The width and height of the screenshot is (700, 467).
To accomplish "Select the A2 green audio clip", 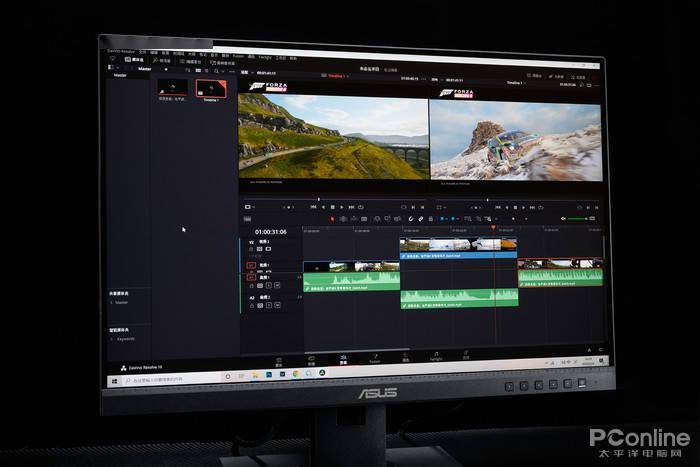I will point(459,298).
